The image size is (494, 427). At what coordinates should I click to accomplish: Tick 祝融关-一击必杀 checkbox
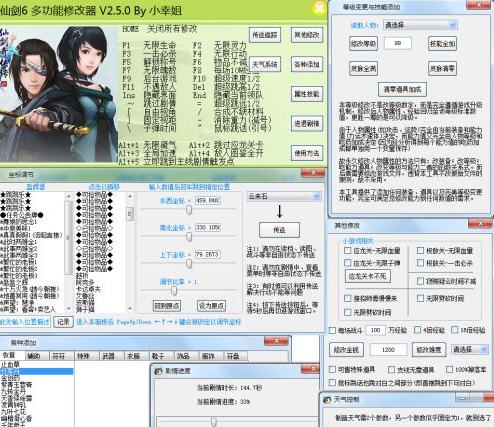coord(420,263)
